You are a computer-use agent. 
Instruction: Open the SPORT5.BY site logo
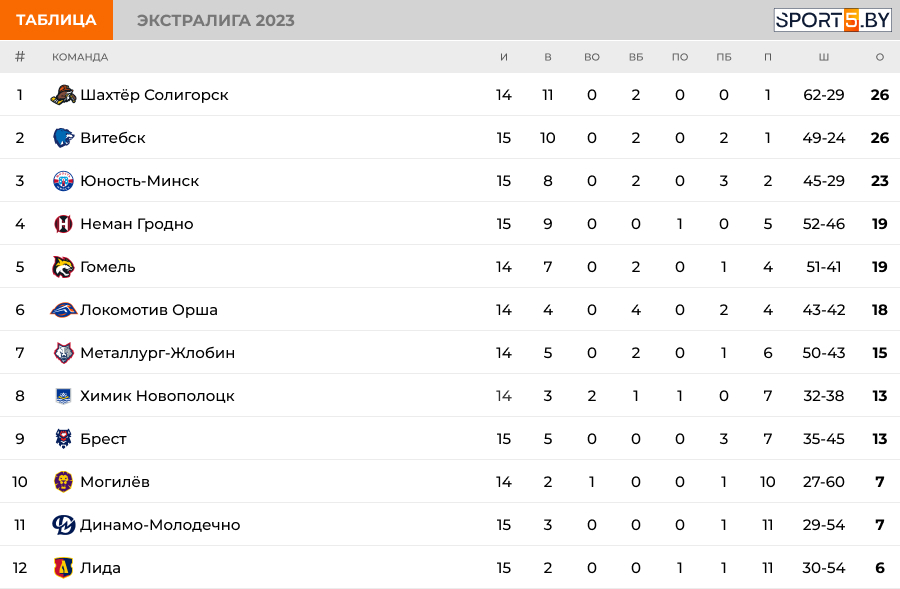pyautogui.click(x=832, y=20)
